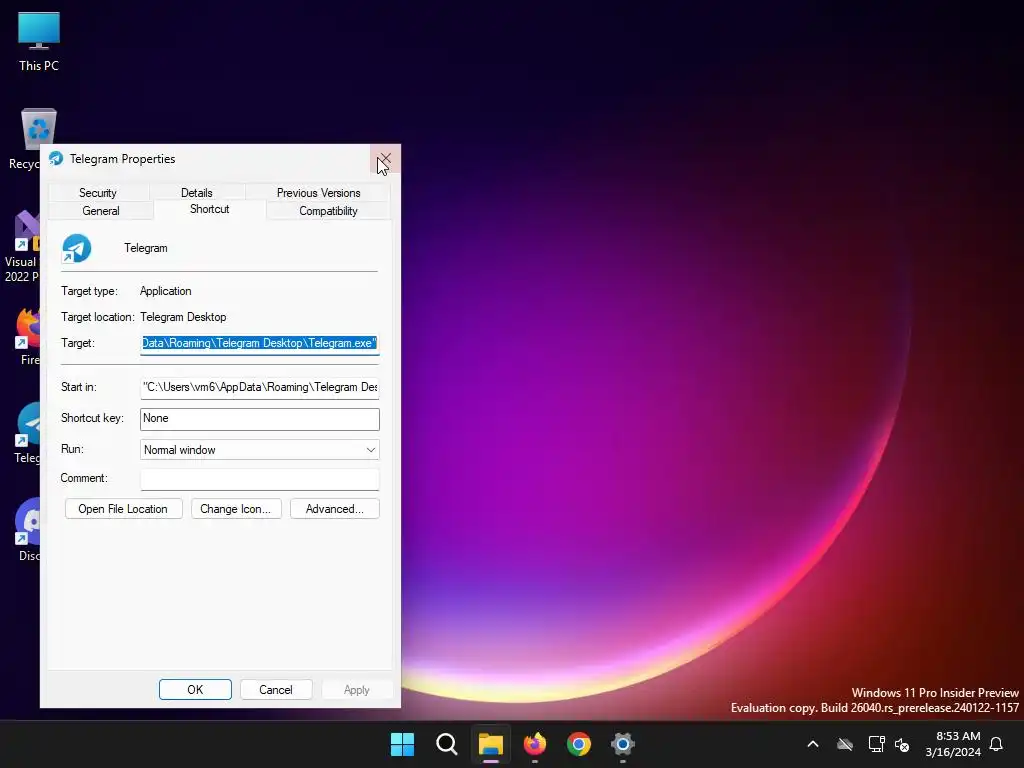Click the muted volume tray icon
Viewport: 1024px width, 768px height.
coord(902,744)
